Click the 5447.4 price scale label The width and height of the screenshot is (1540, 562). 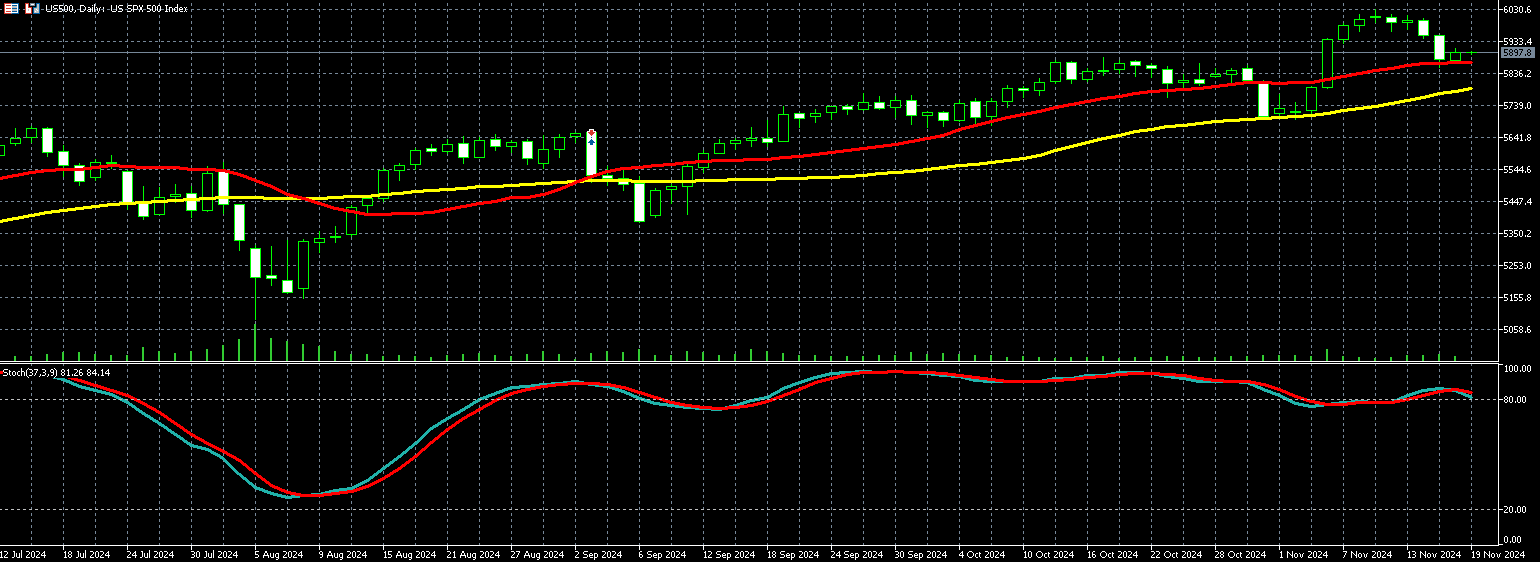pyautogui.click(x=1517, y=201)
